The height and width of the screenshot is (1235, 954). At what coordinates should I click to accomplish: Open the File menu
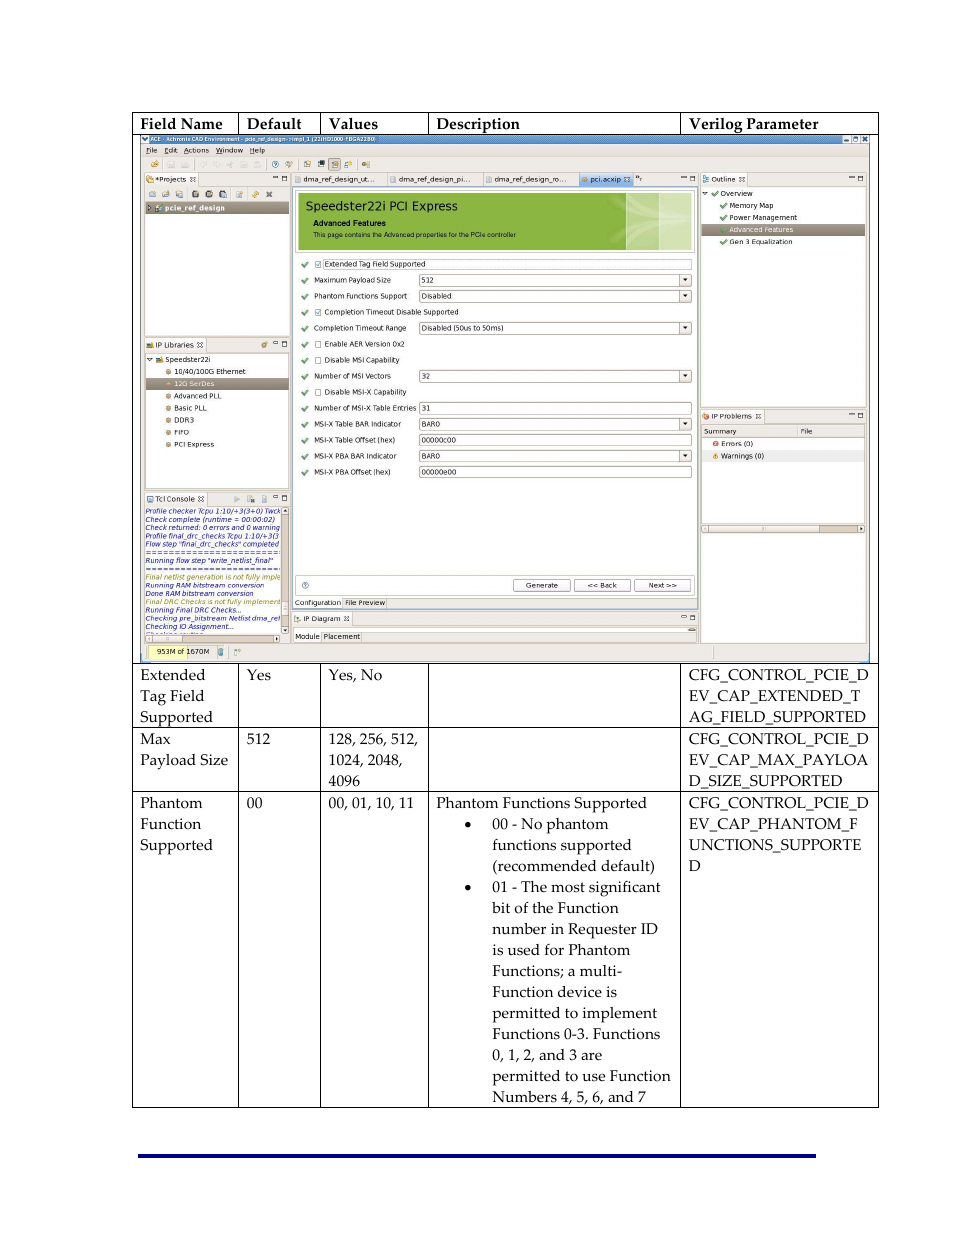point(152,151)
